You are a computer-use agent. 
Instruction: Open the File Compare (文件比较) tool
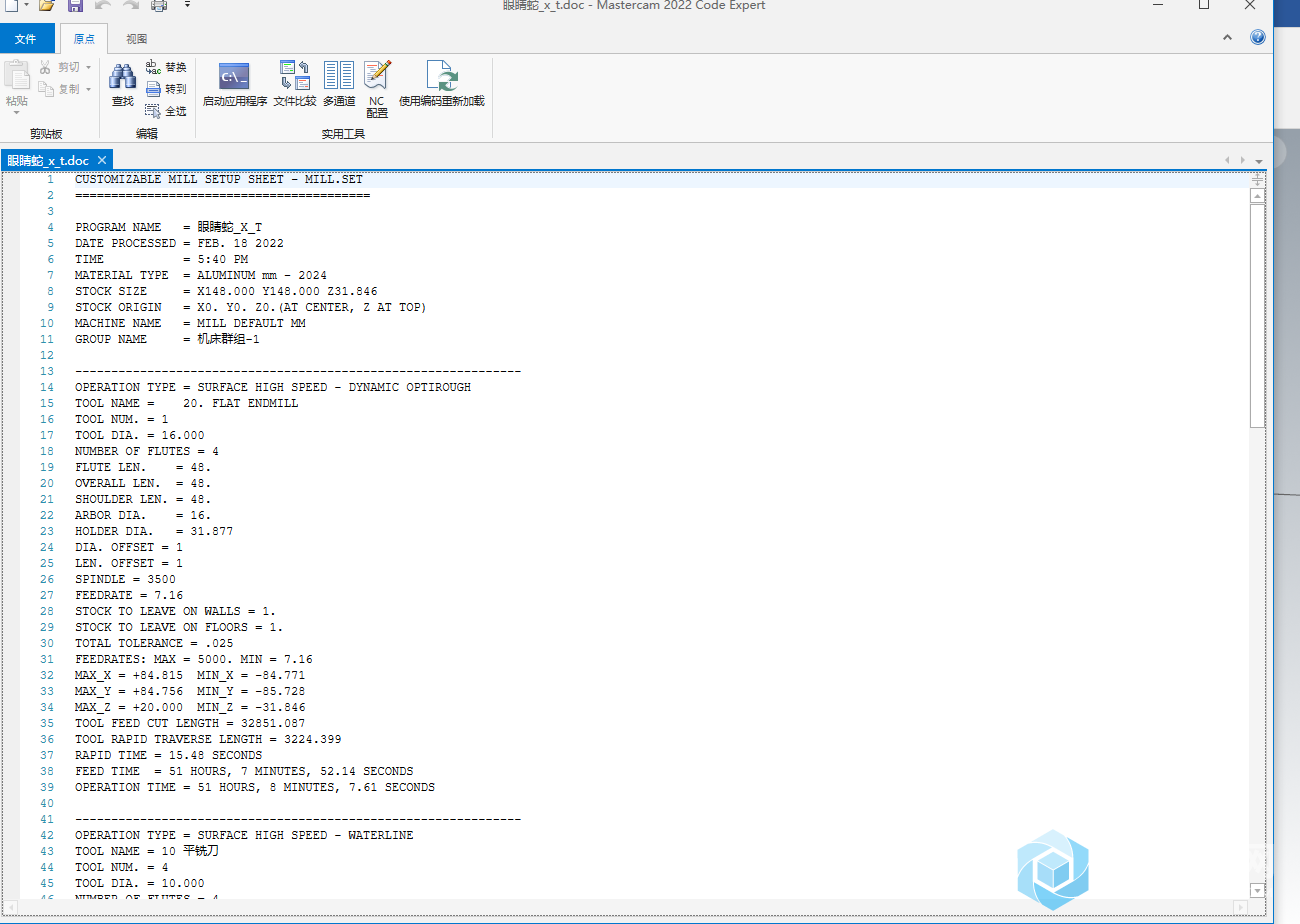[295, 84]
